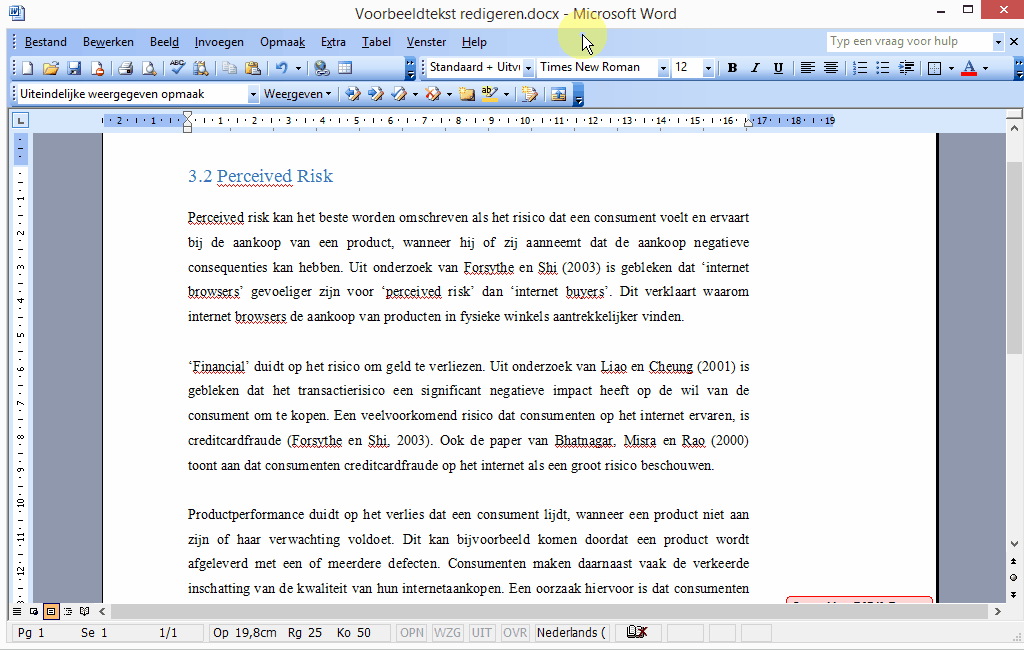Screen dimensions: 1024x650
Task: Select the print layout view button
Action: [x=51, y=611]
